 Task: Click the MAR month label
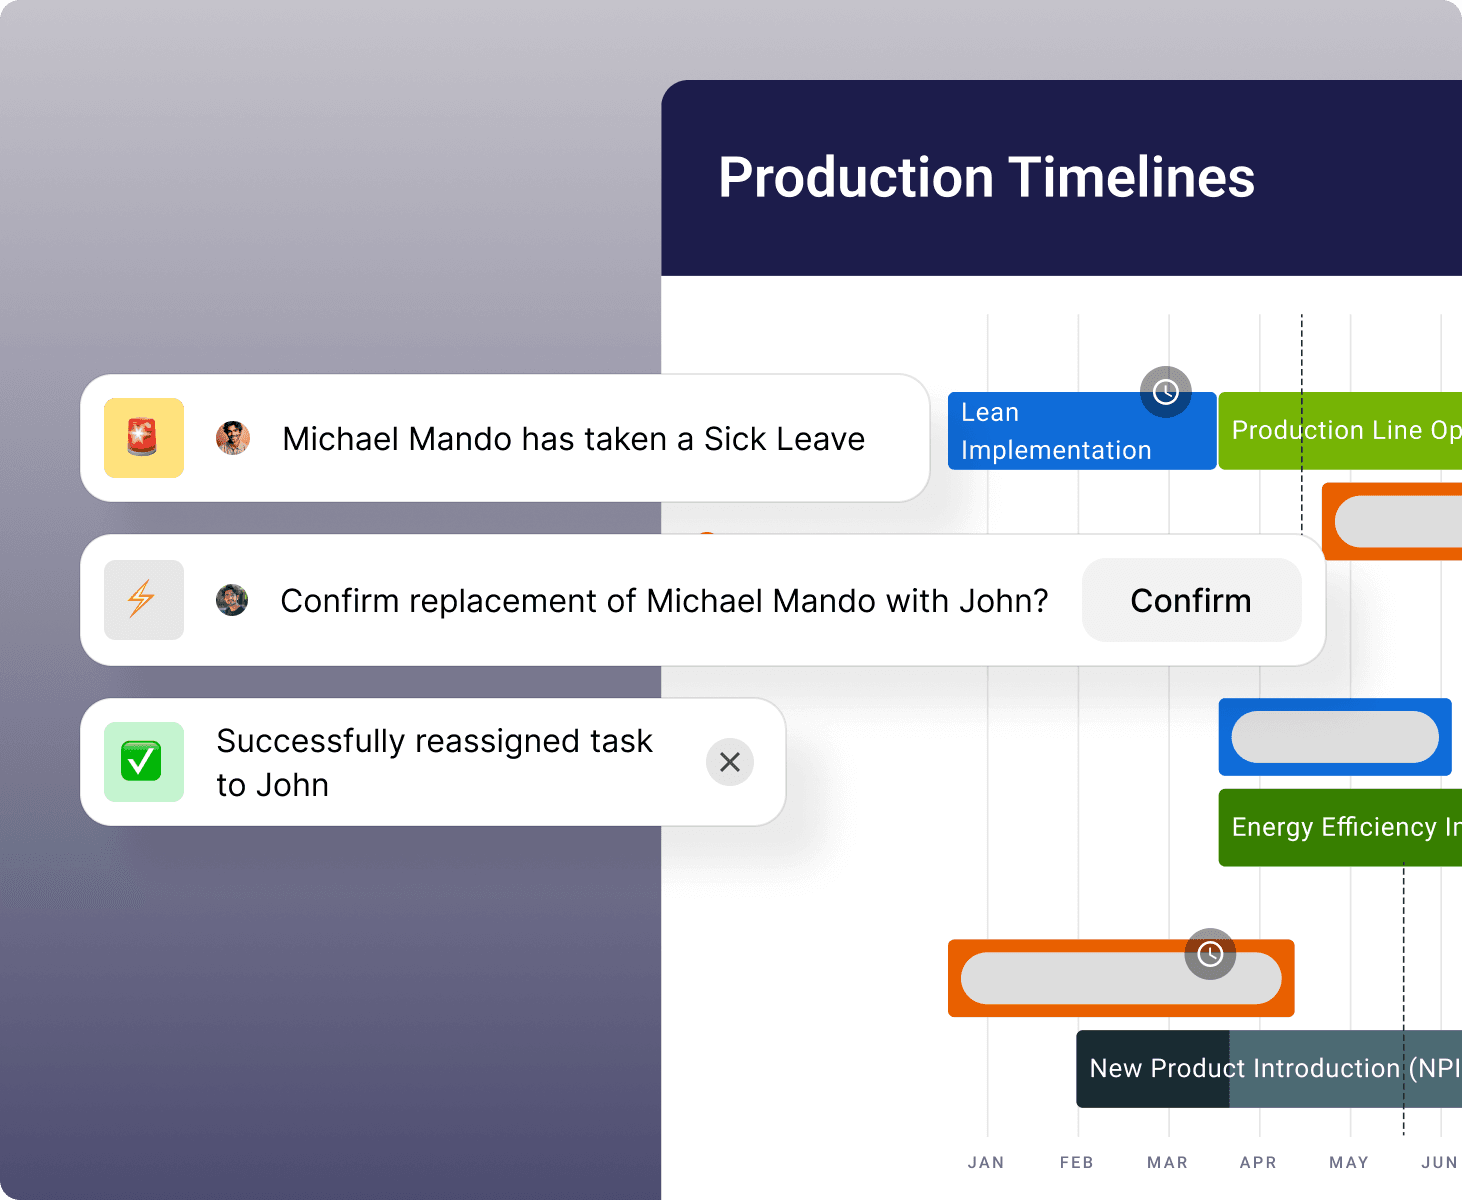click(x=1168, y=1162)
